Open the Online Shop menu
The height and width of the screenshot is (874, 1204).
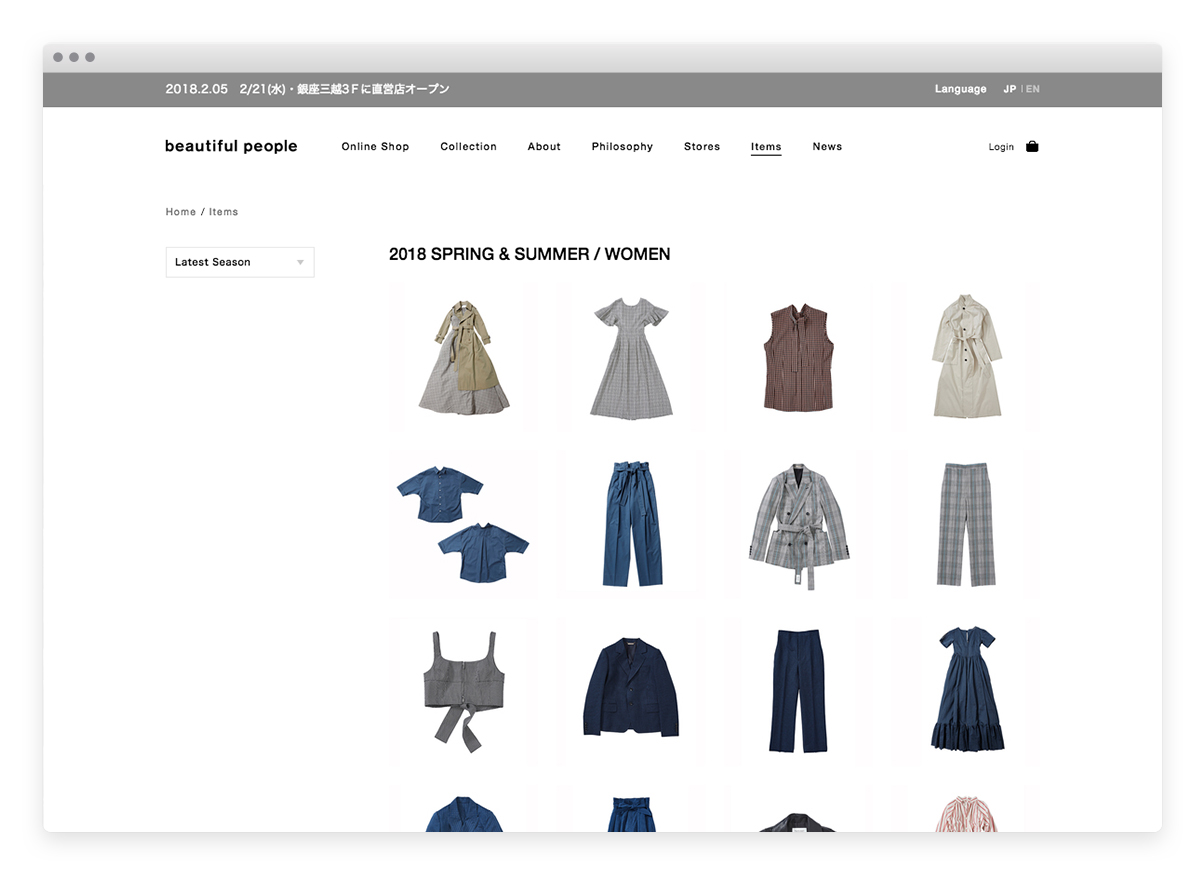[375, 146]
